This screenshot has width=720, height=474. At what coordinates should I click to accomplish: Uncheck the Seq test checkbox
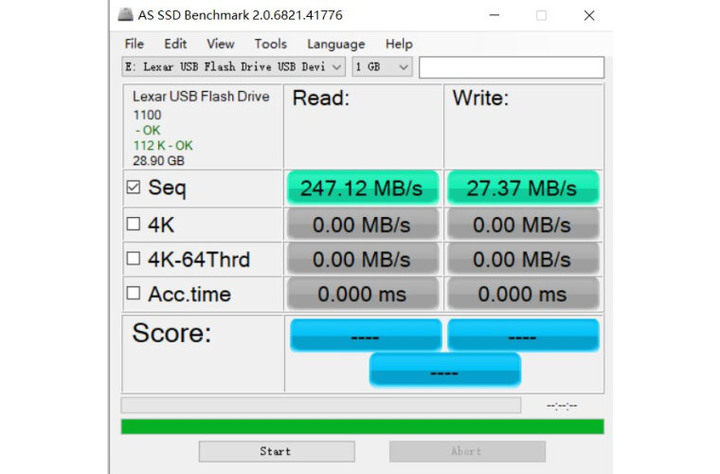[x=133, y=187]
